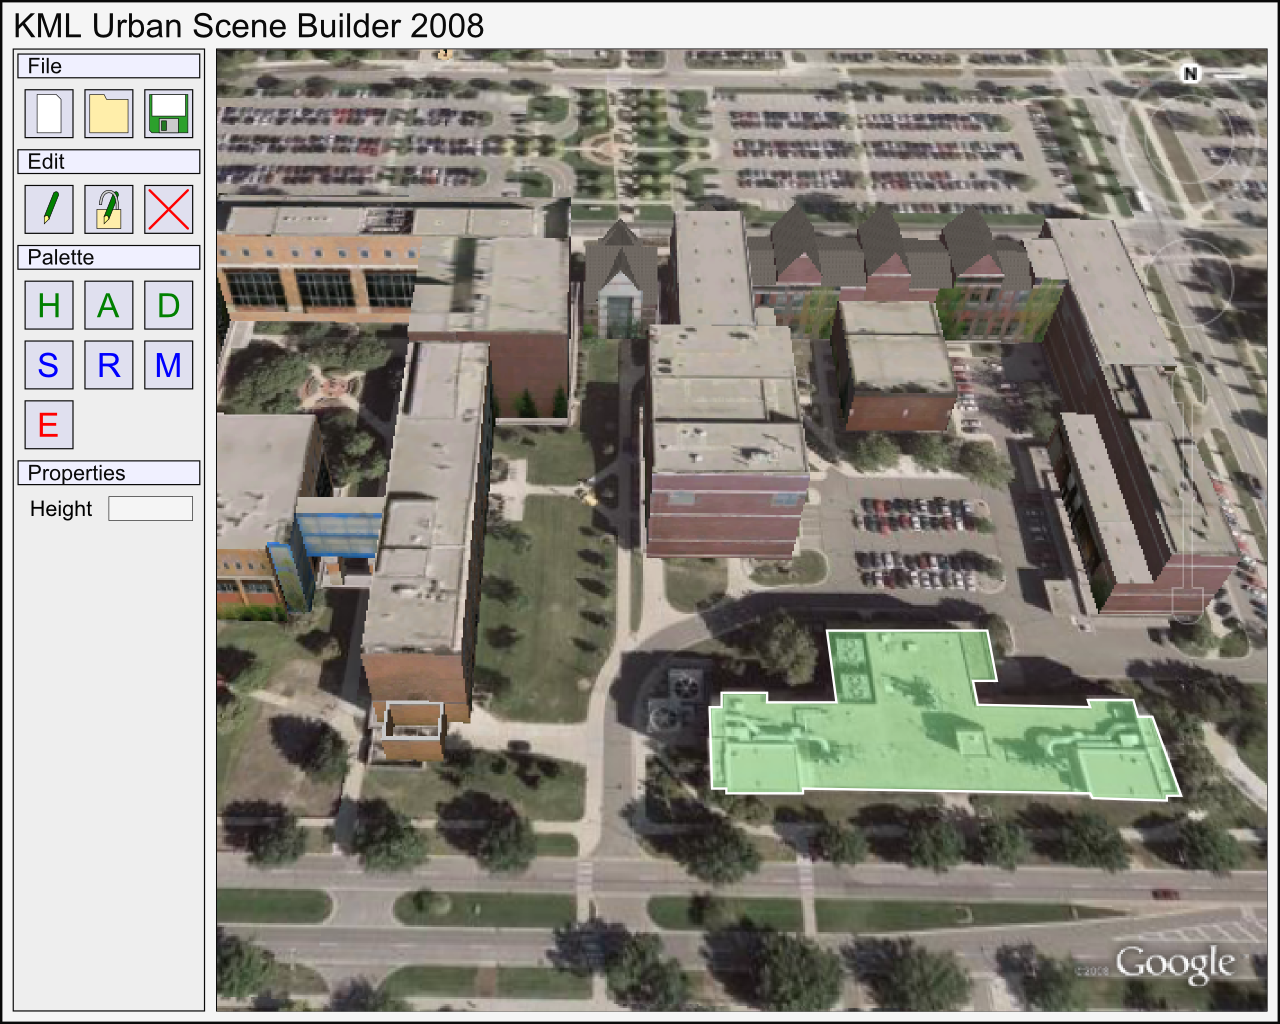This screenshot has height=1024, width=1280.
Task: Click the Edit section header
Action: [x=109, y=162]
